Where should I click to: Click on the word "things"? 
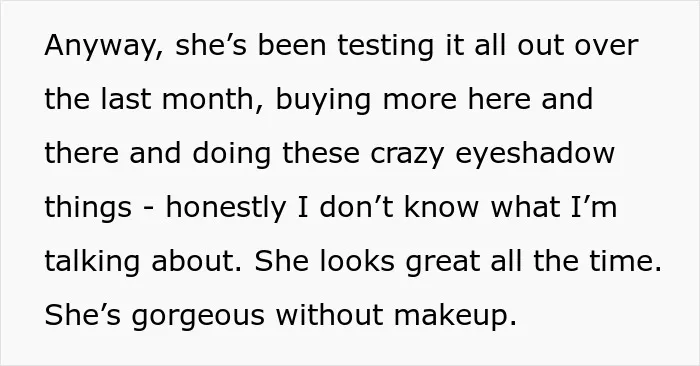coord(88,208)
